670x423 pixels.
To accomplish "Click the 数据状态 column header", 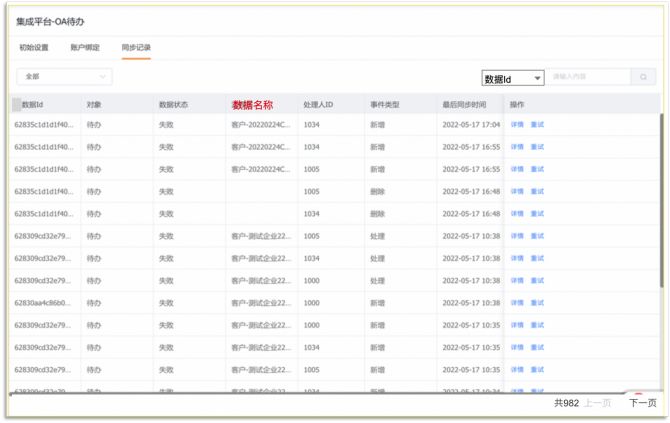I will tap(173, 104).
